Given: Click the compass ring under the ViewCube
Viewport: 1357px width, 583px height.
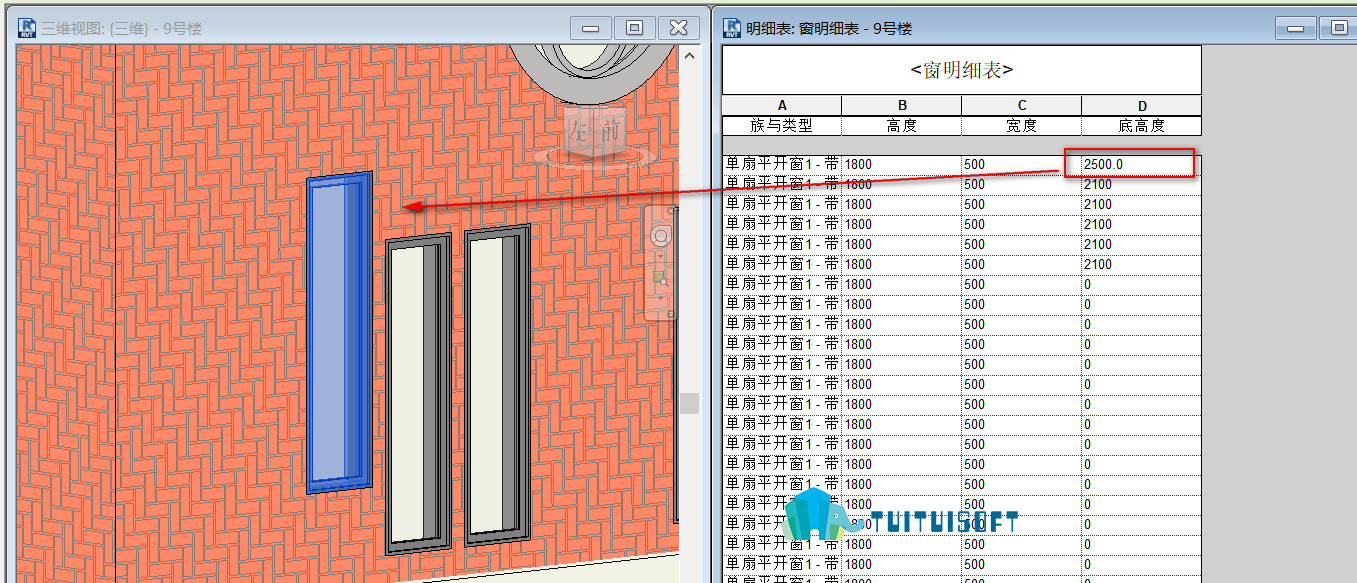Looking at the screenshot, I should click(x=593, y=156).
